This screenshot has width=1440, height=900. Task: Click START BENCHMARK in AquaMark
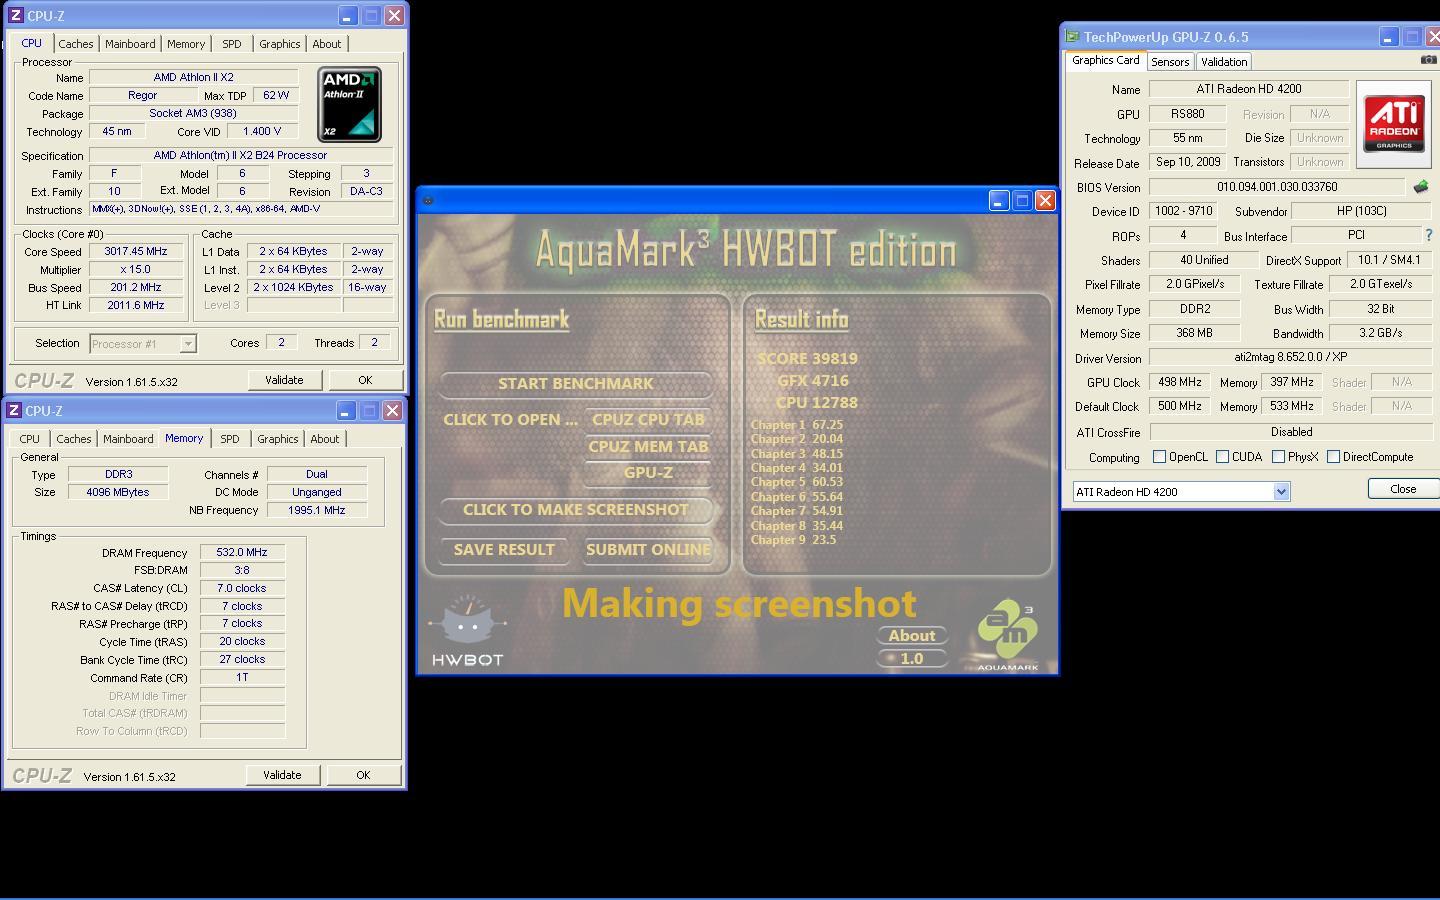[x=576, y=384]
